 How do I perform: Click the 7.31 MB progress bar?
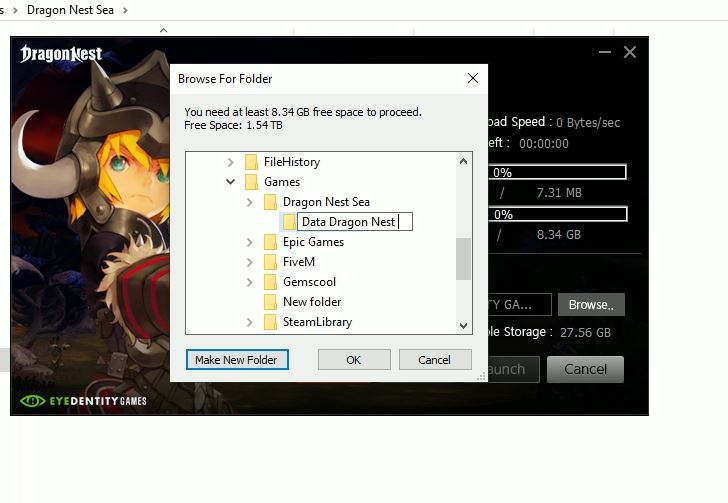click(557, 172)
